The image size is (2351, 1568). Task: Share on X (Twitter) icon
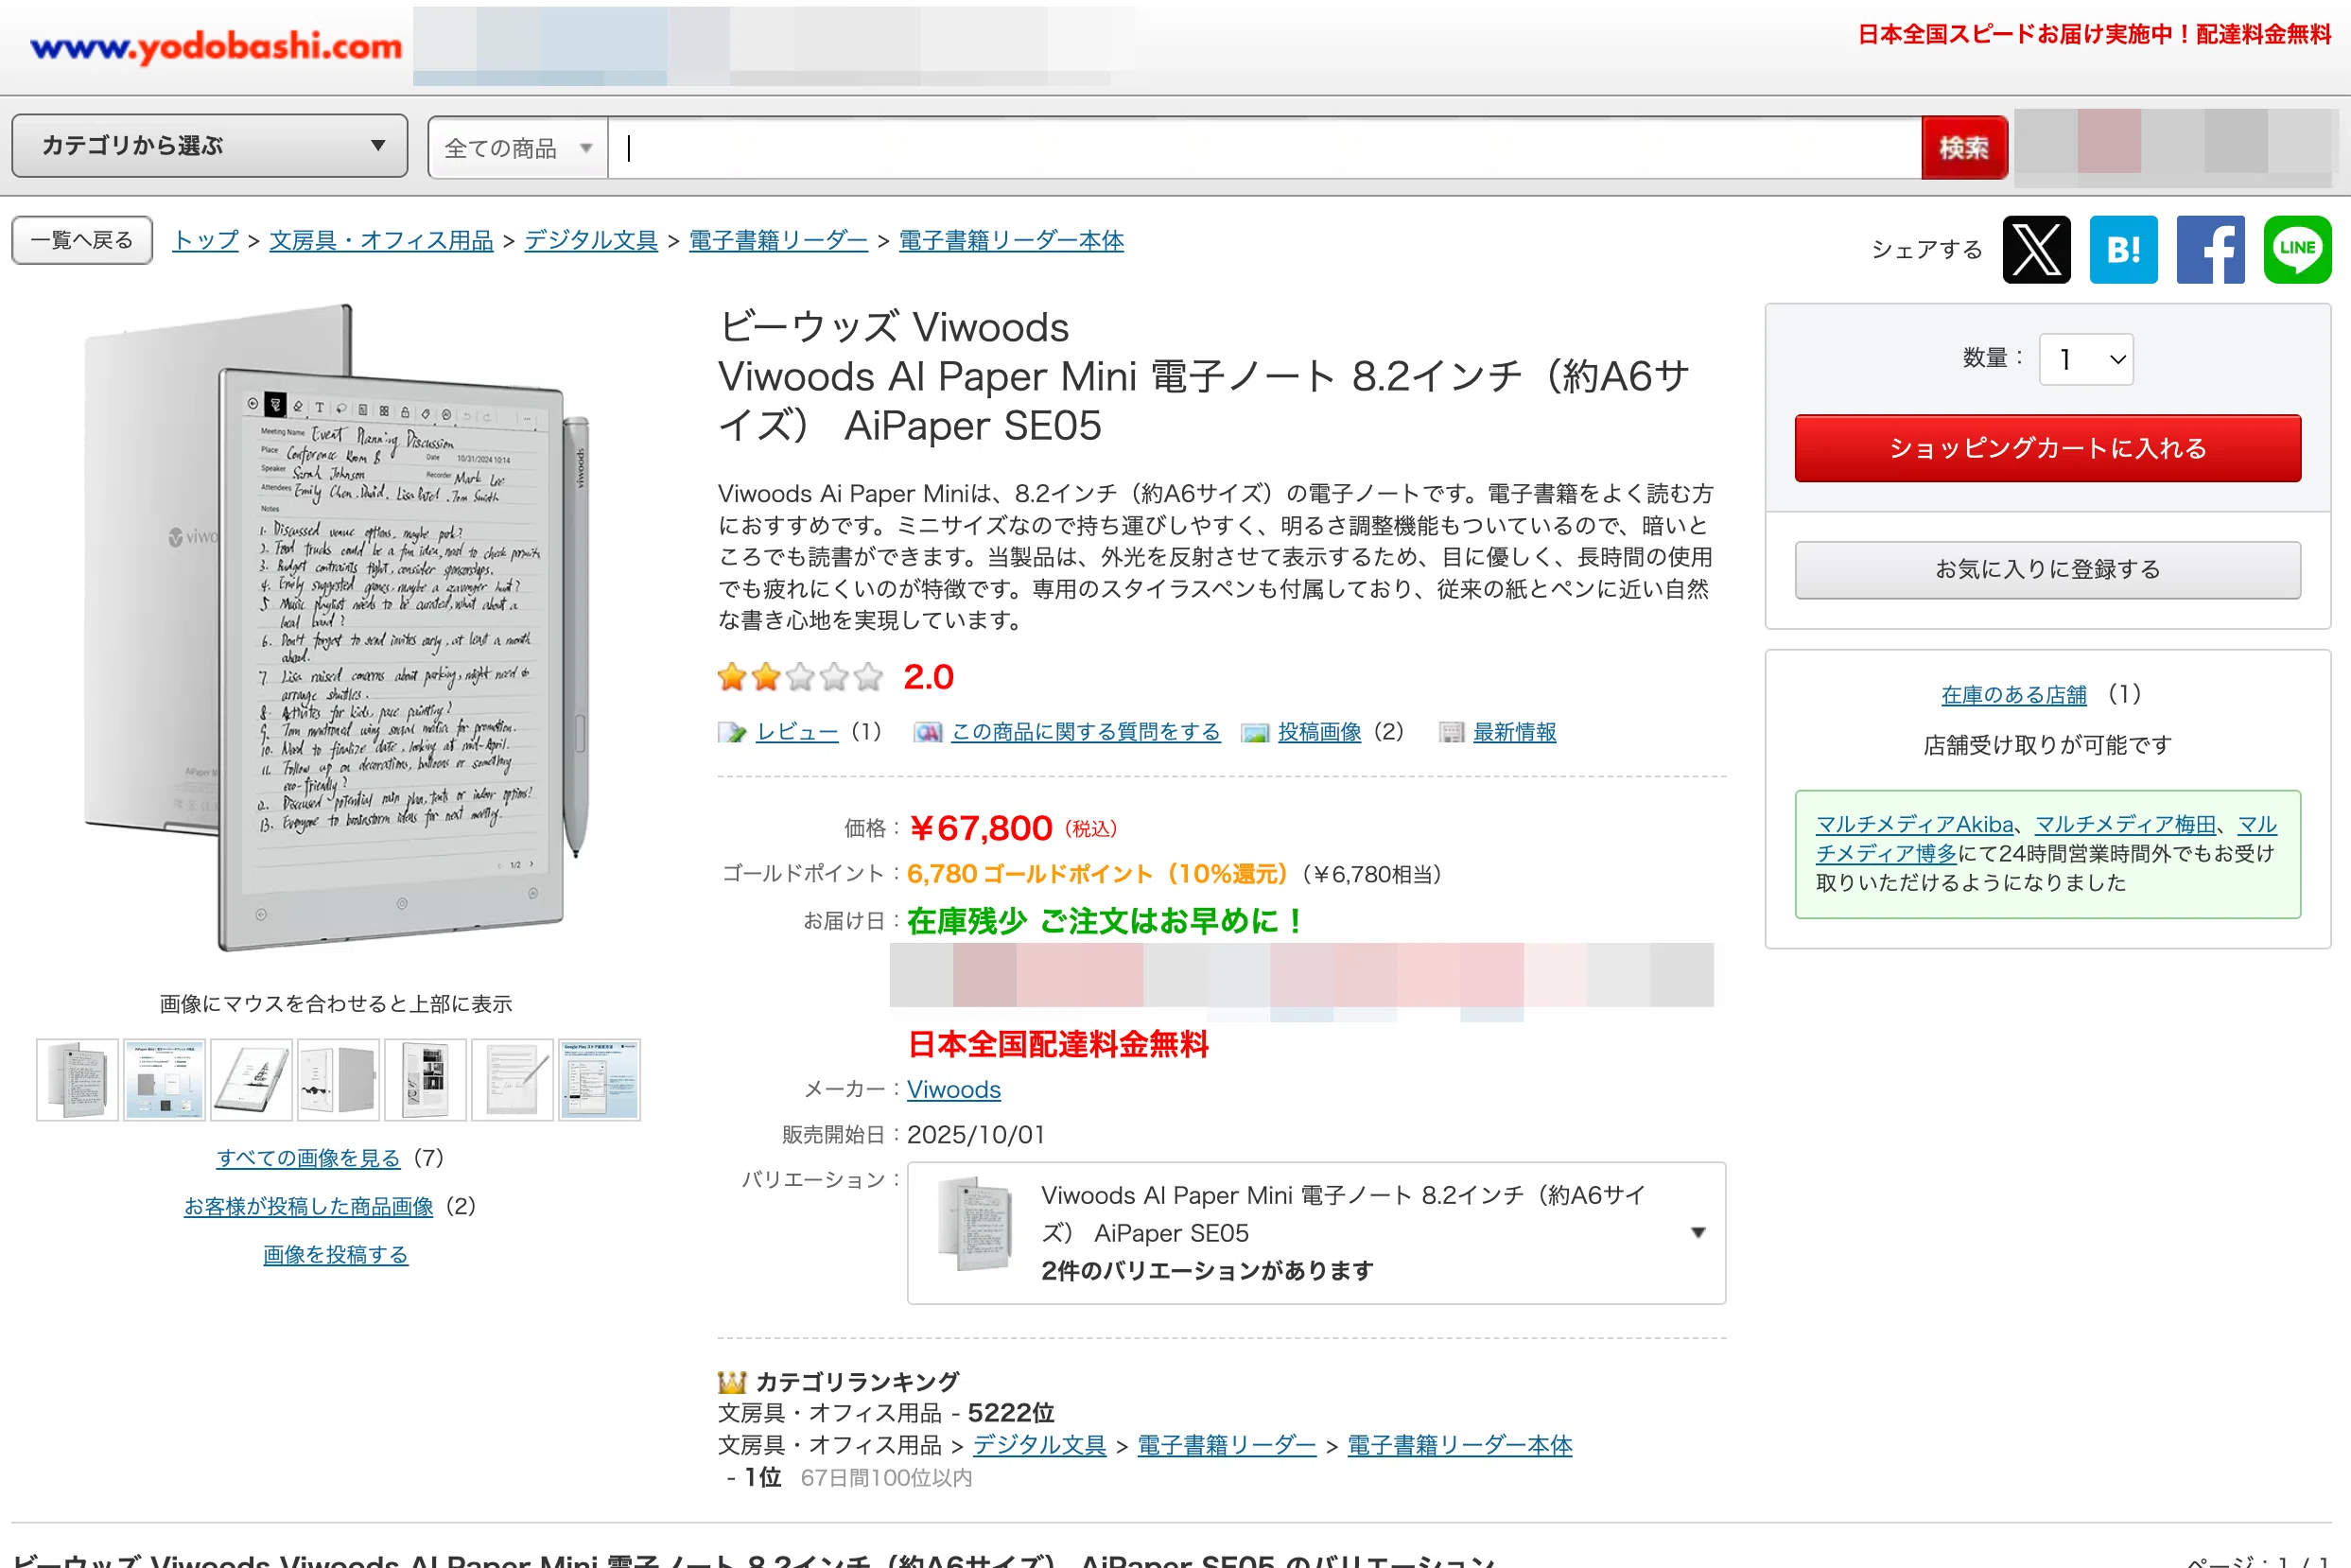(x=2036, y=249)
